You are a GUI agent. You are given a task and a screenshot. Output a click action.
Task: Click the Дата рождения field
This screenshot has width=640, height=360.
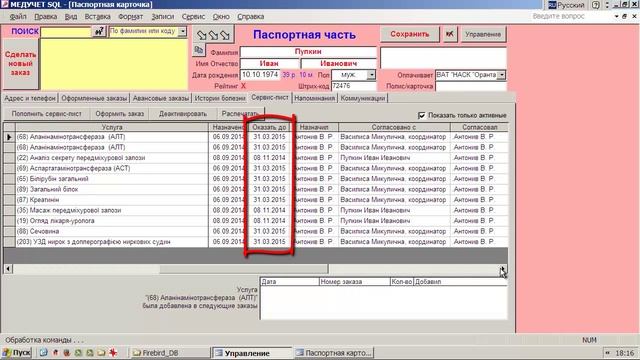pyautogui.click(x=260, y=75)
